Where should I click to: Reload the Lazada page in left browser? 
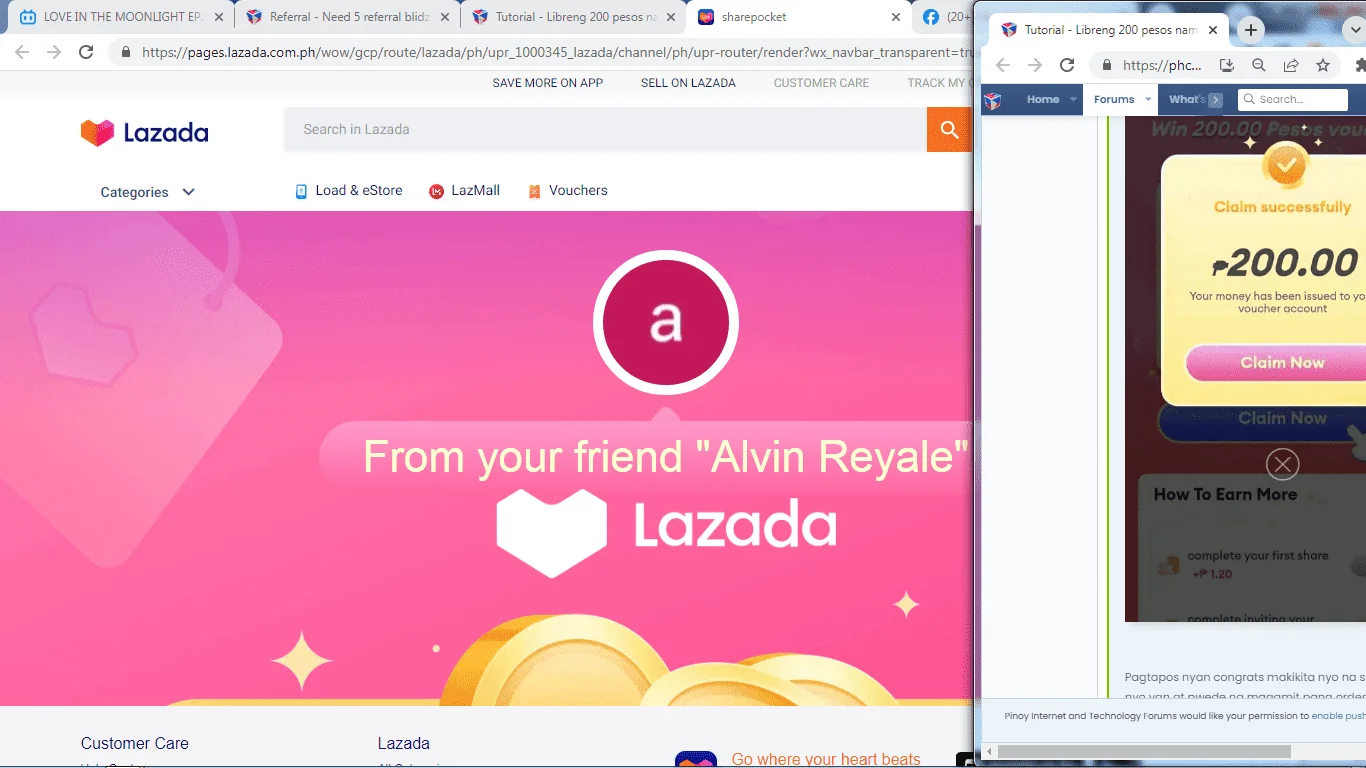pyautogui.click(x=86, y=52)
